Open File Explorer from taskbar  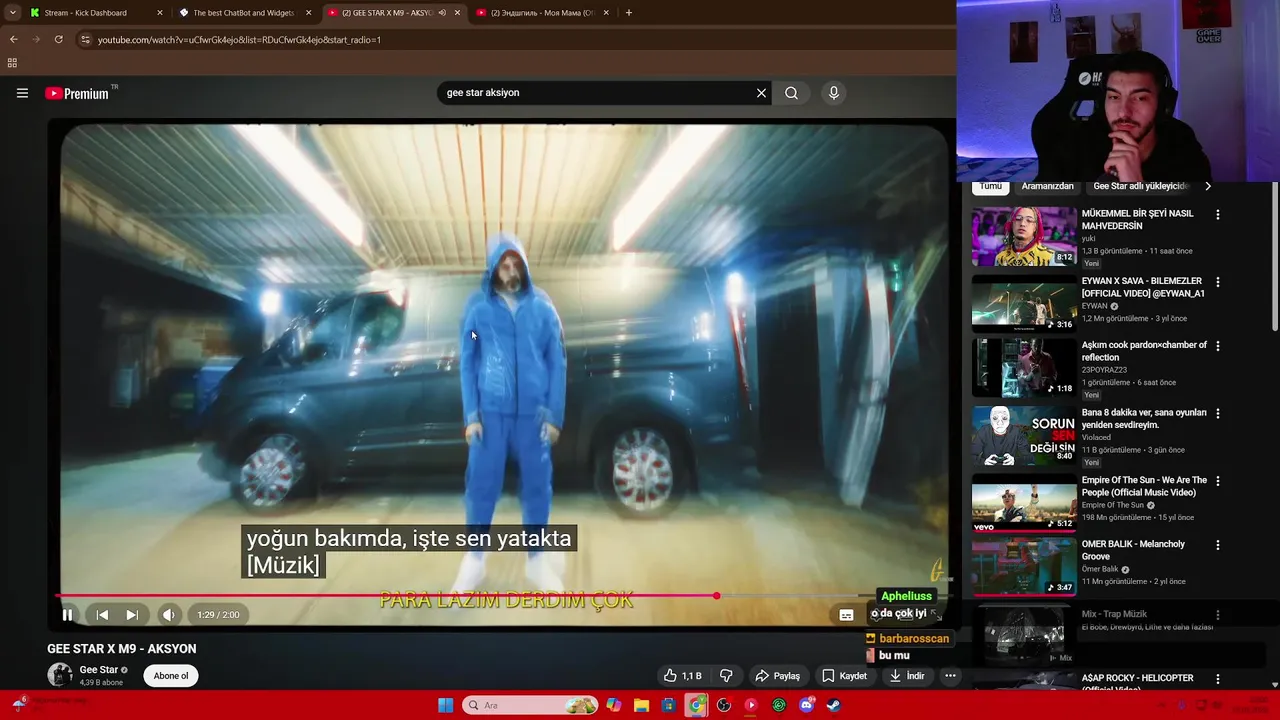[642, 705]
